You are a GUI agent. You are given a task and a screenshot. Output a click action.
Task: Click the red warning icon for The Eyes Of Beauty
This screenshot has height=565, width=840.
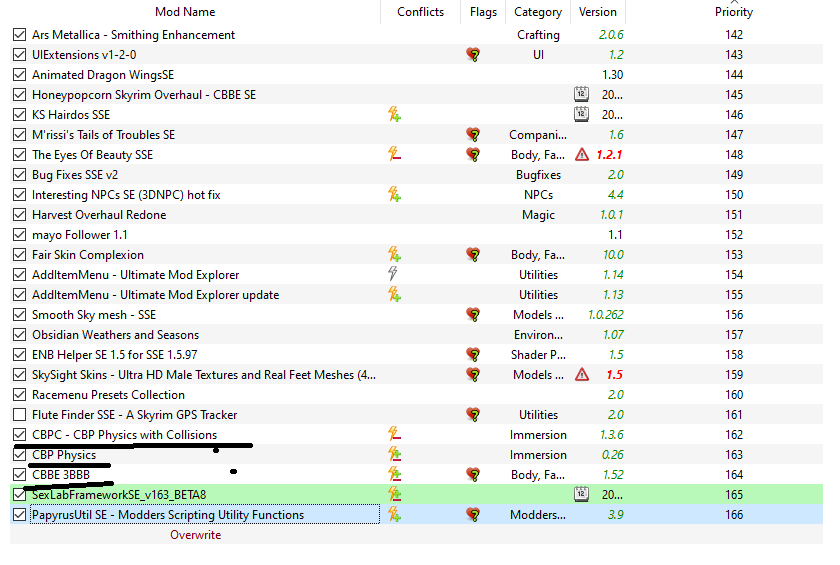click(582, 155)
